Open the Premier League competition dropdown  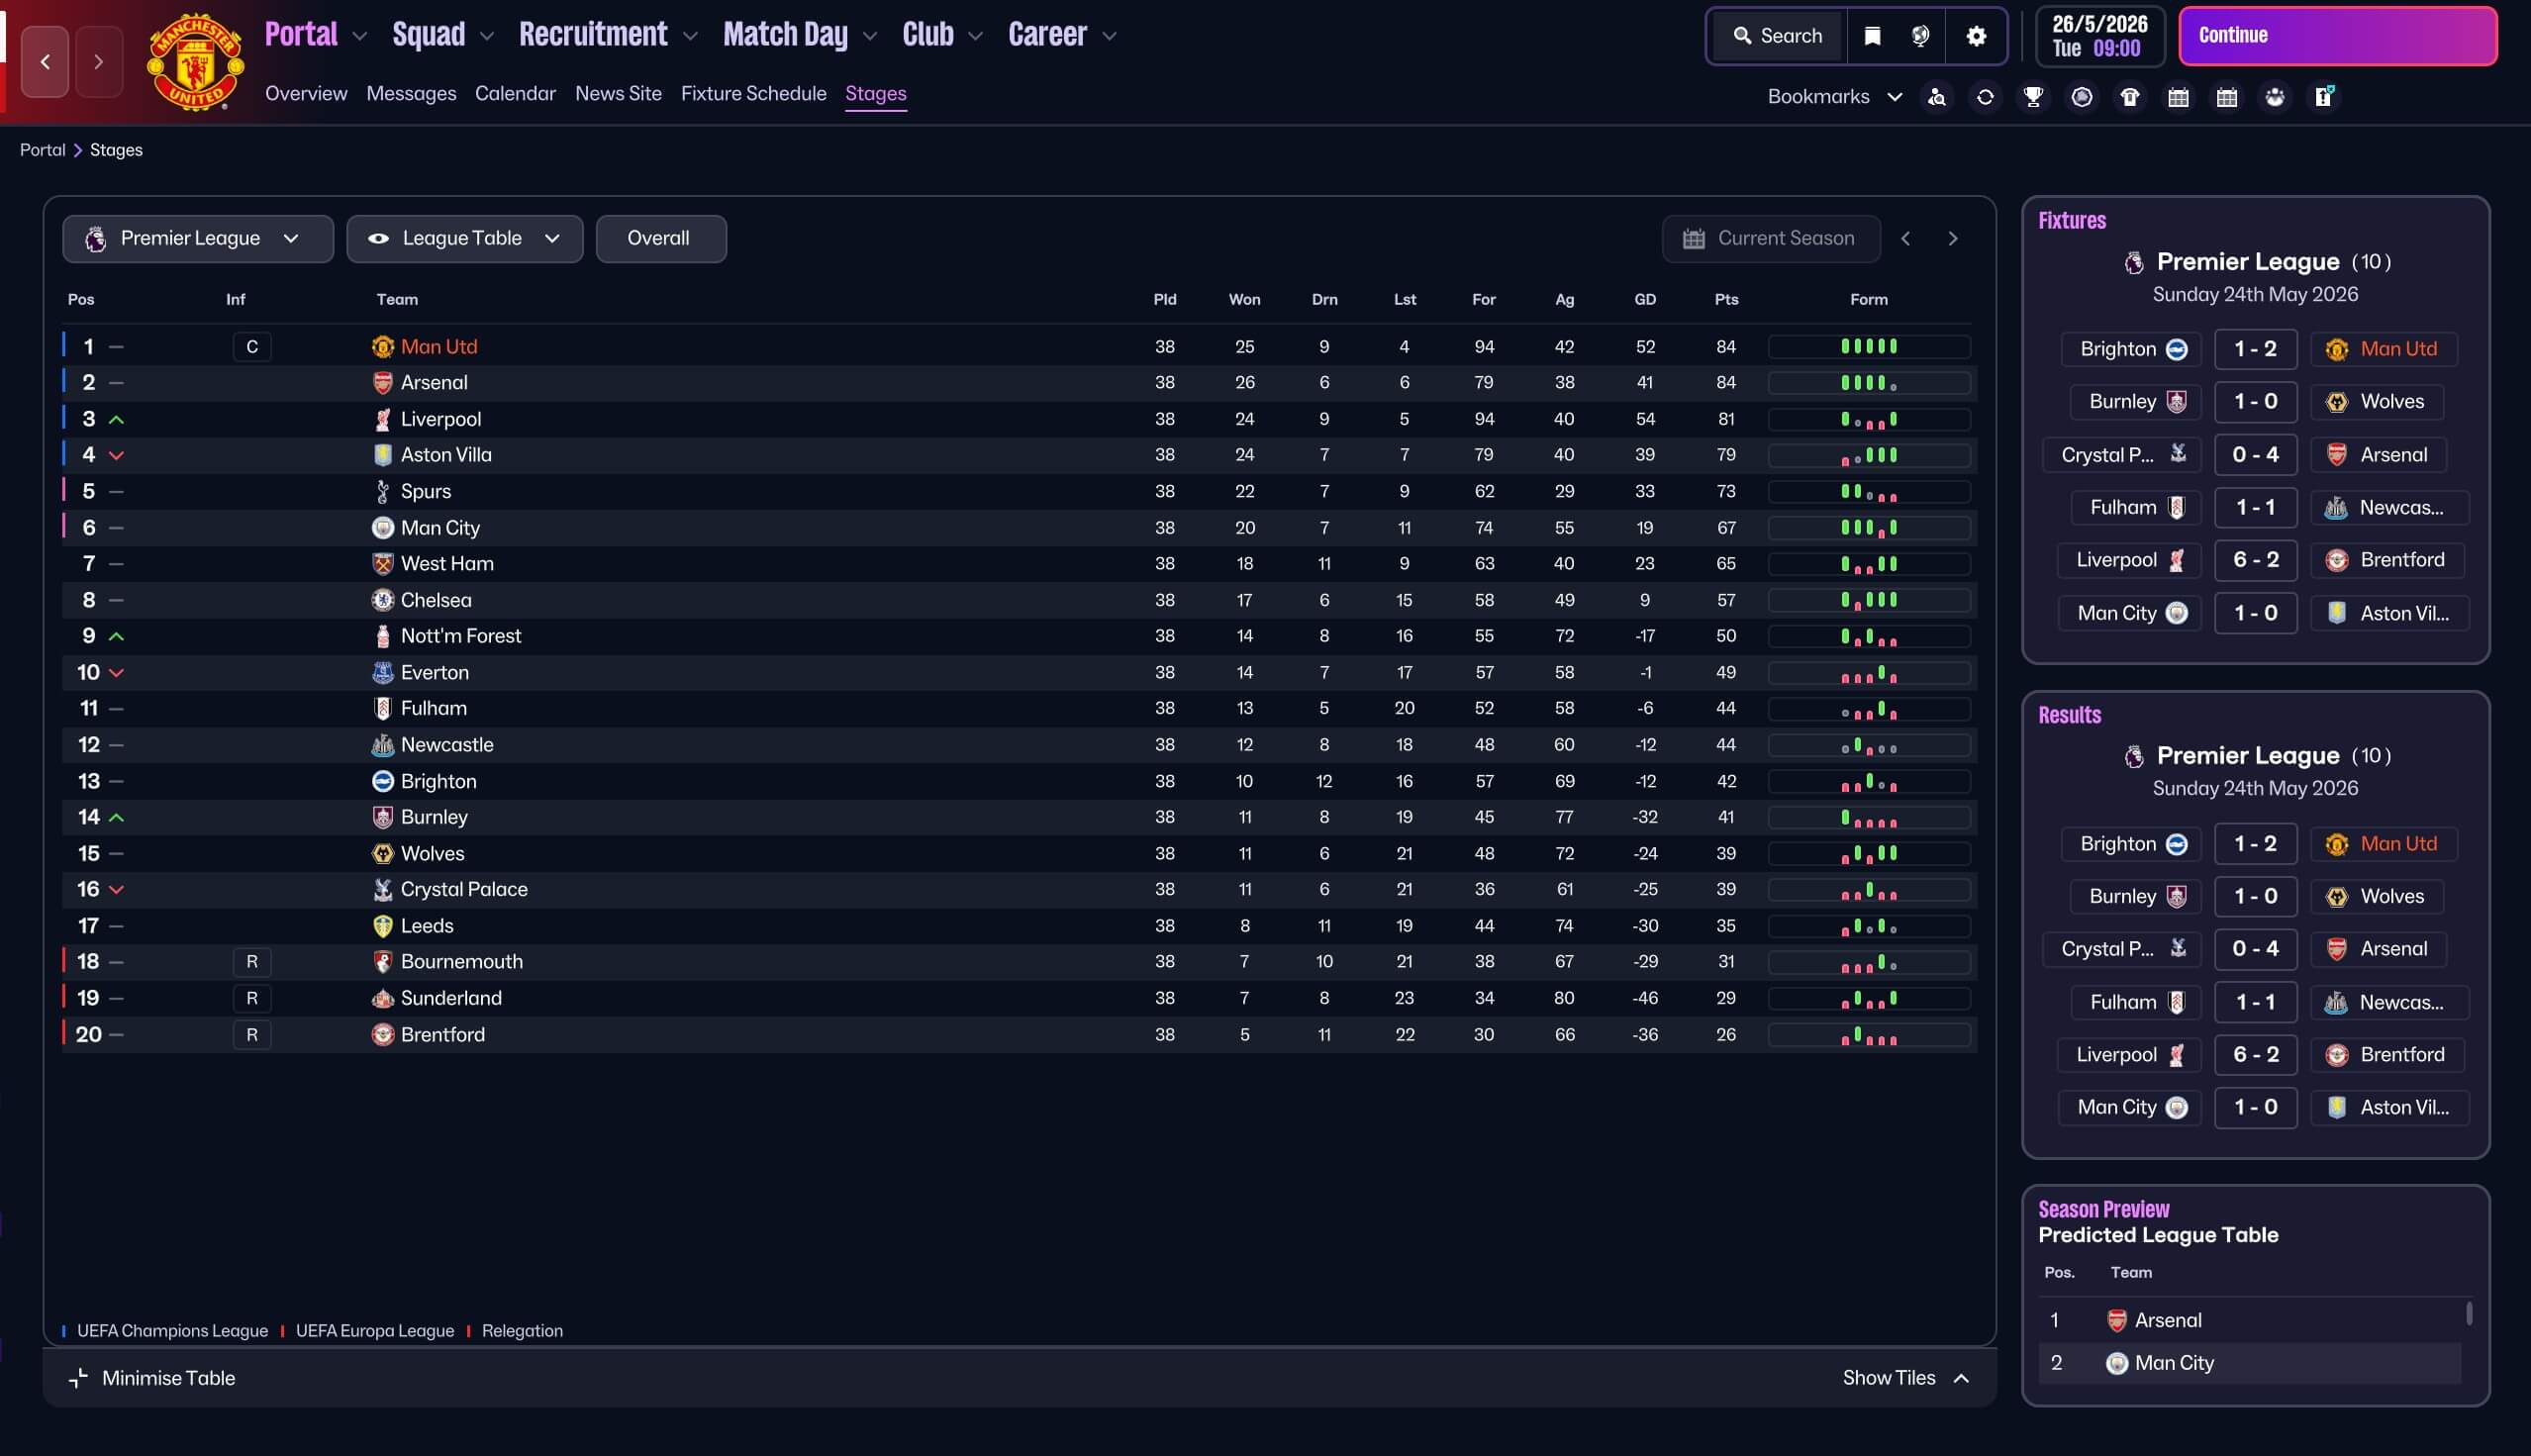(x=197, y=238)
